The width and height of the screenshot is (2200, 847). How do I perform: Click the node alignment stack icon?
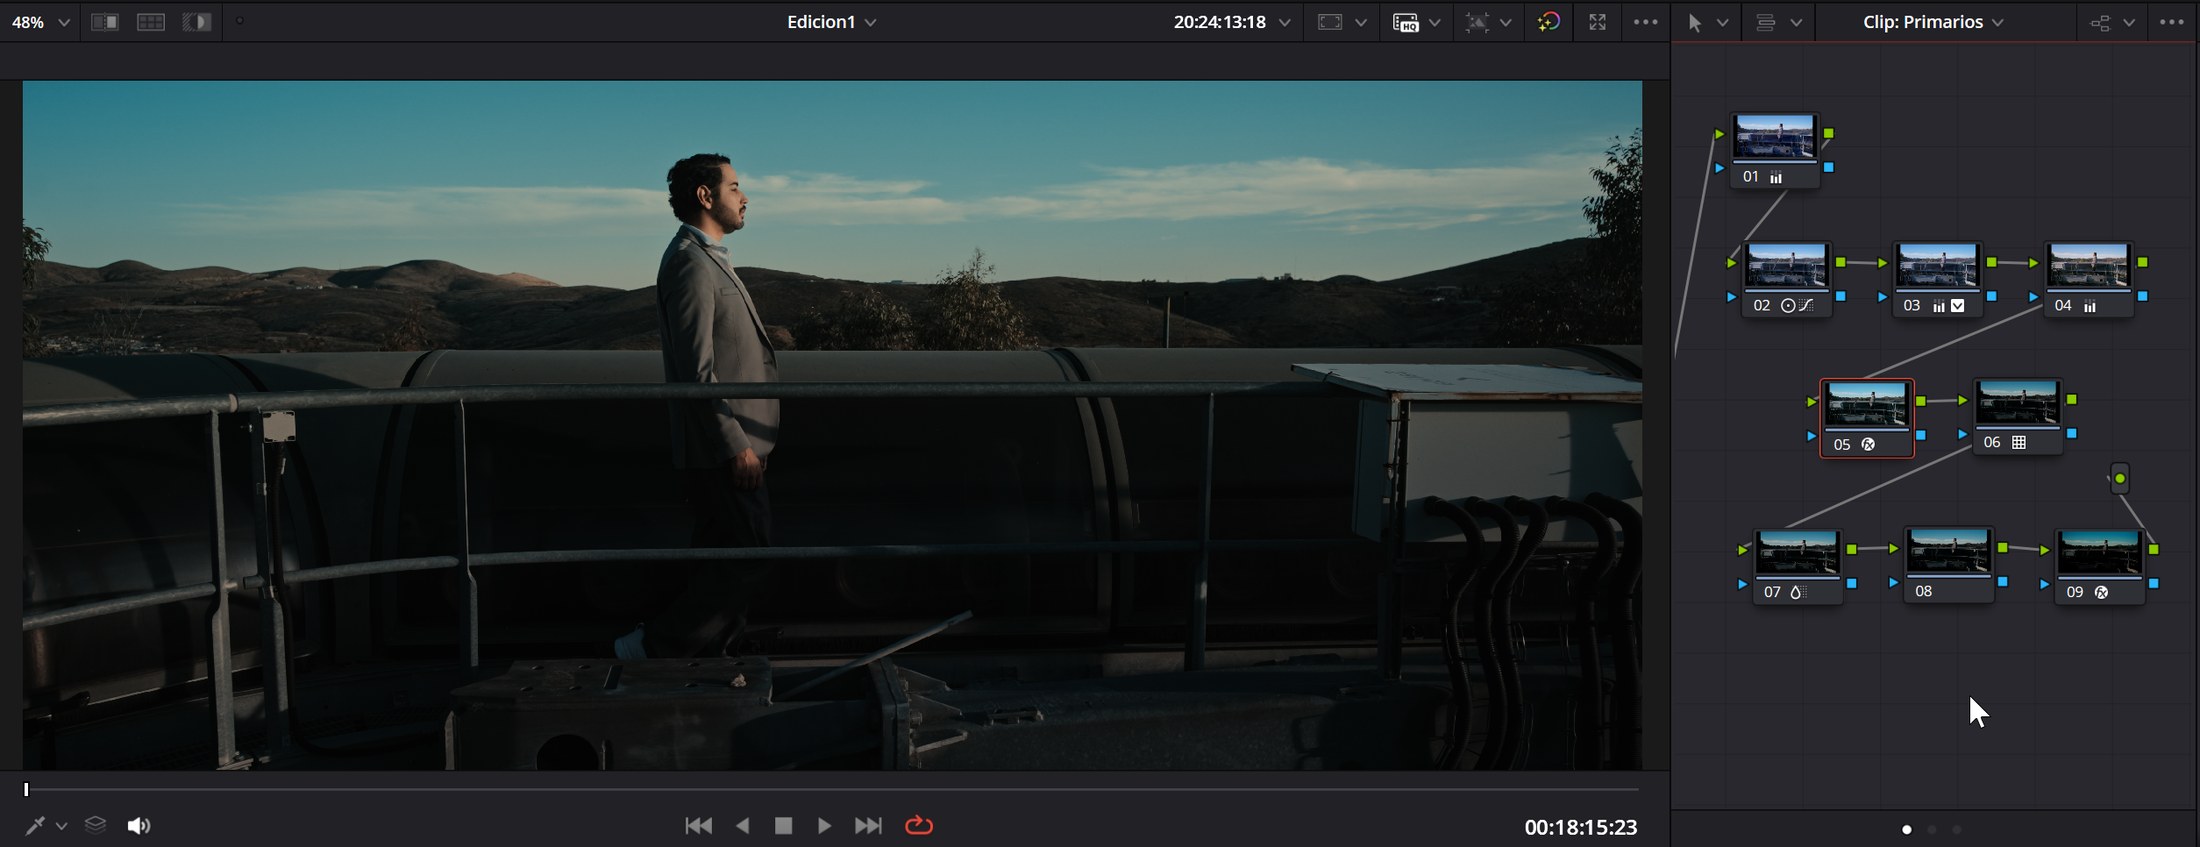coord(1766,22)
